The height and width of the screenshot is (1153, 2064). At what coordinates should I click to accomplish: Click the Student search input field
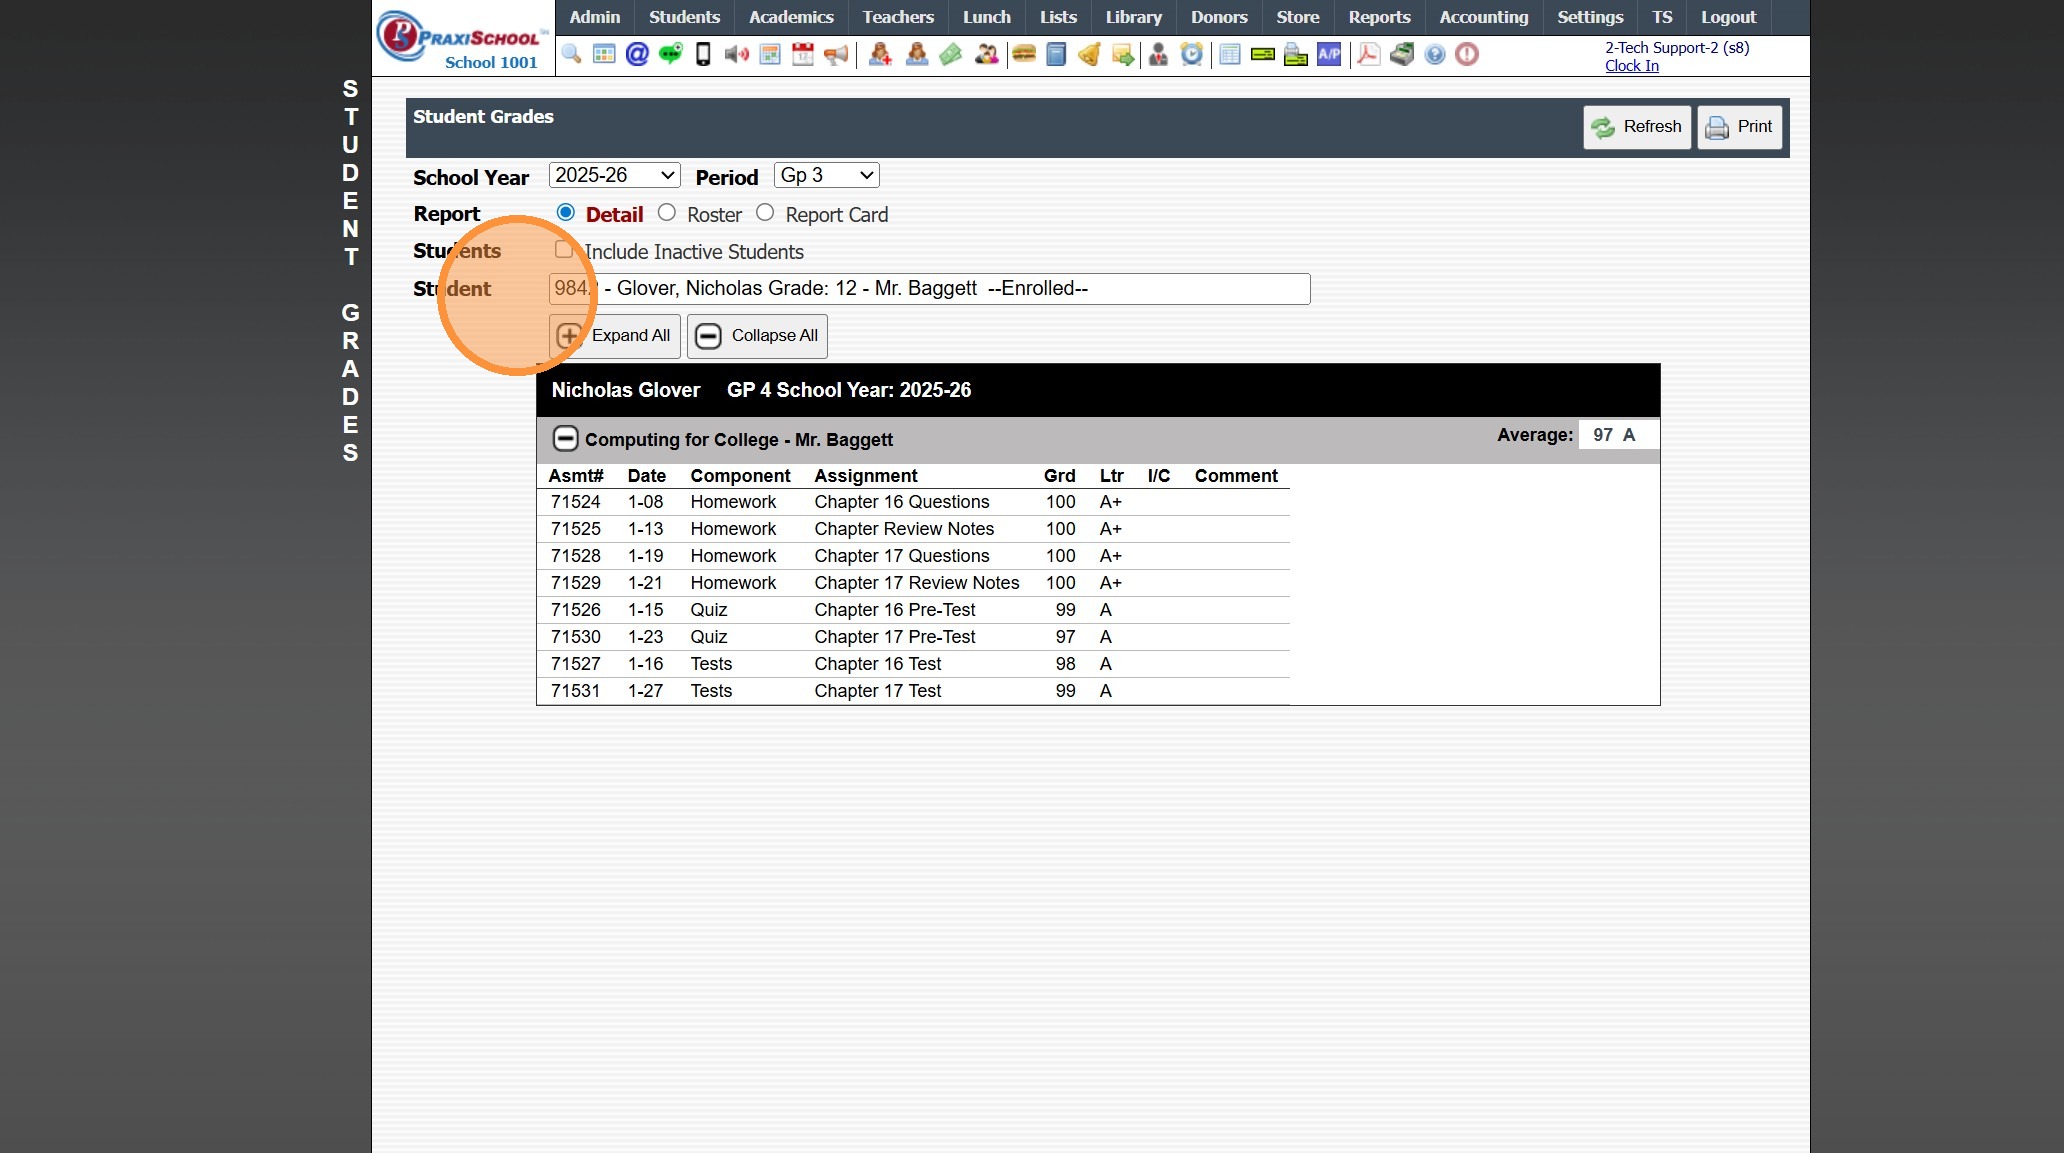point(928,289)
